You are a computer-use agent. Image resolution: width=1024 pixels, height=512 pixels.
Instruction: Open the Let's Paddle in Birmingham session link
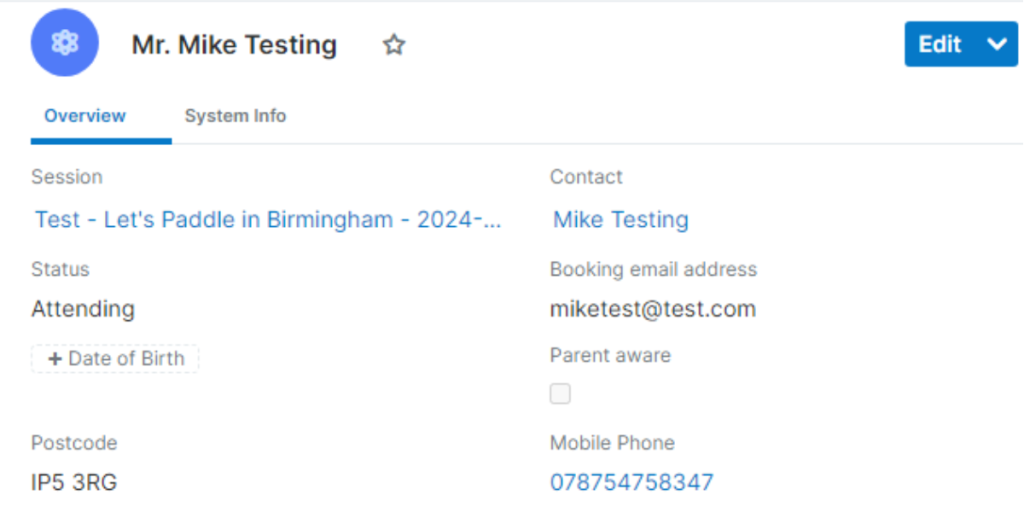tap(268, 220)
